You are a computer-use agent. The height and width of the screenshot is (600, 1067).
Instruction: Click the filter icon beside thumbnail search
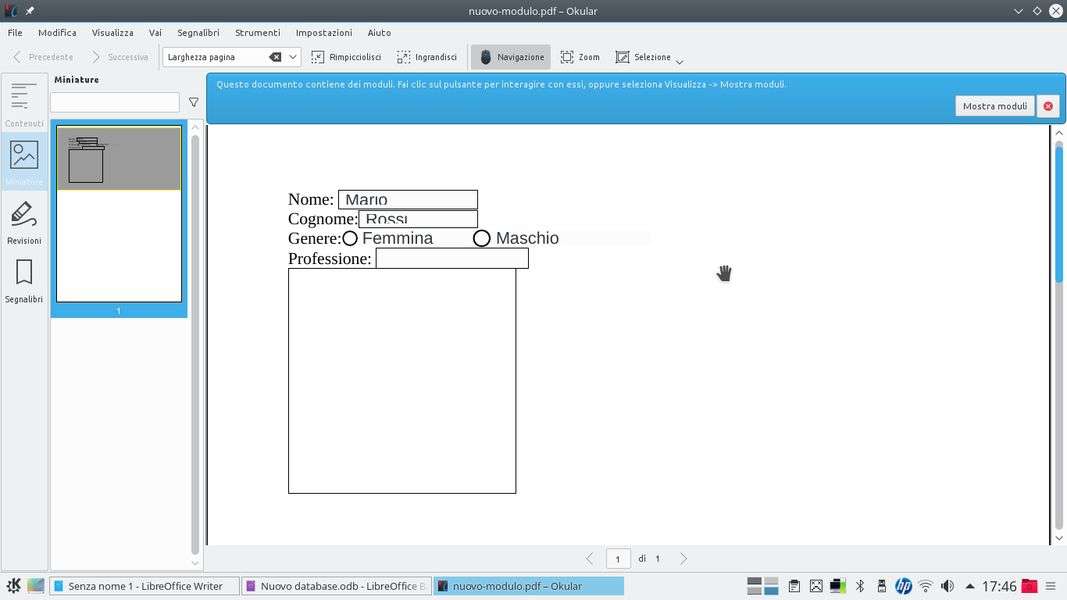[x=194, y=102]
